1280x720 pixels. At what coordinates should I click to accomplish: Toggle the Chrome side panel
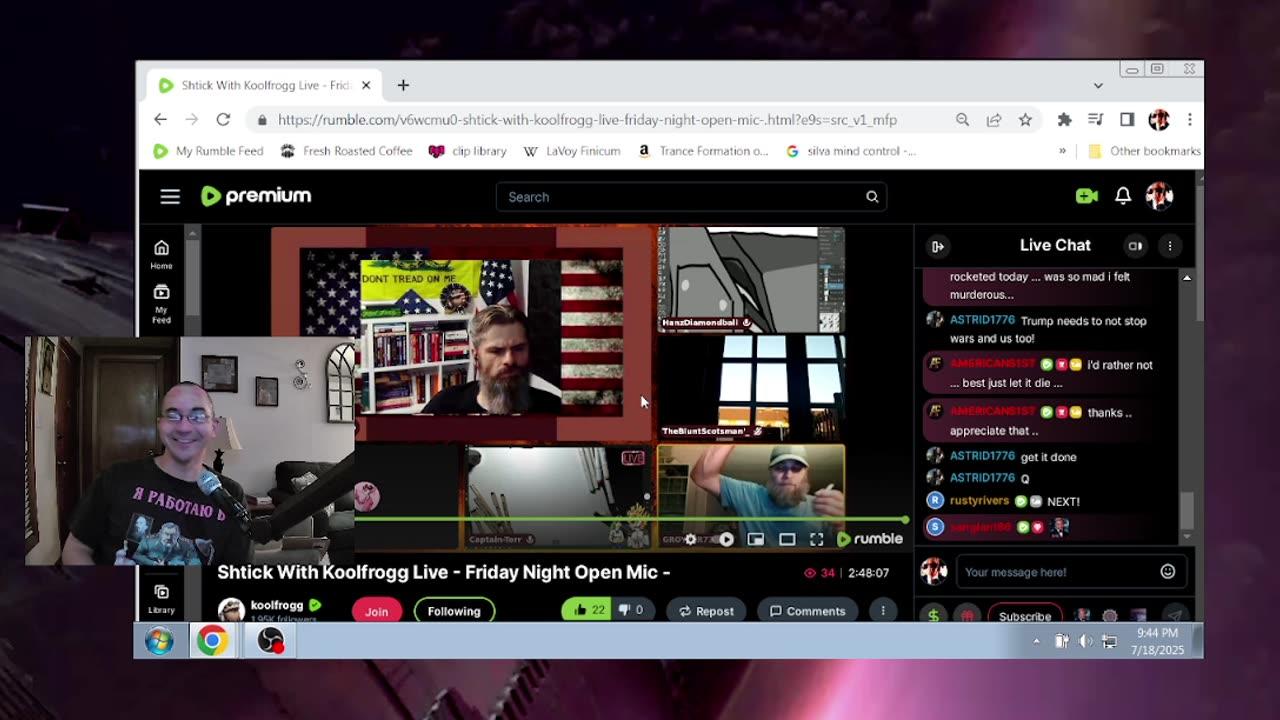(1127, 119)
